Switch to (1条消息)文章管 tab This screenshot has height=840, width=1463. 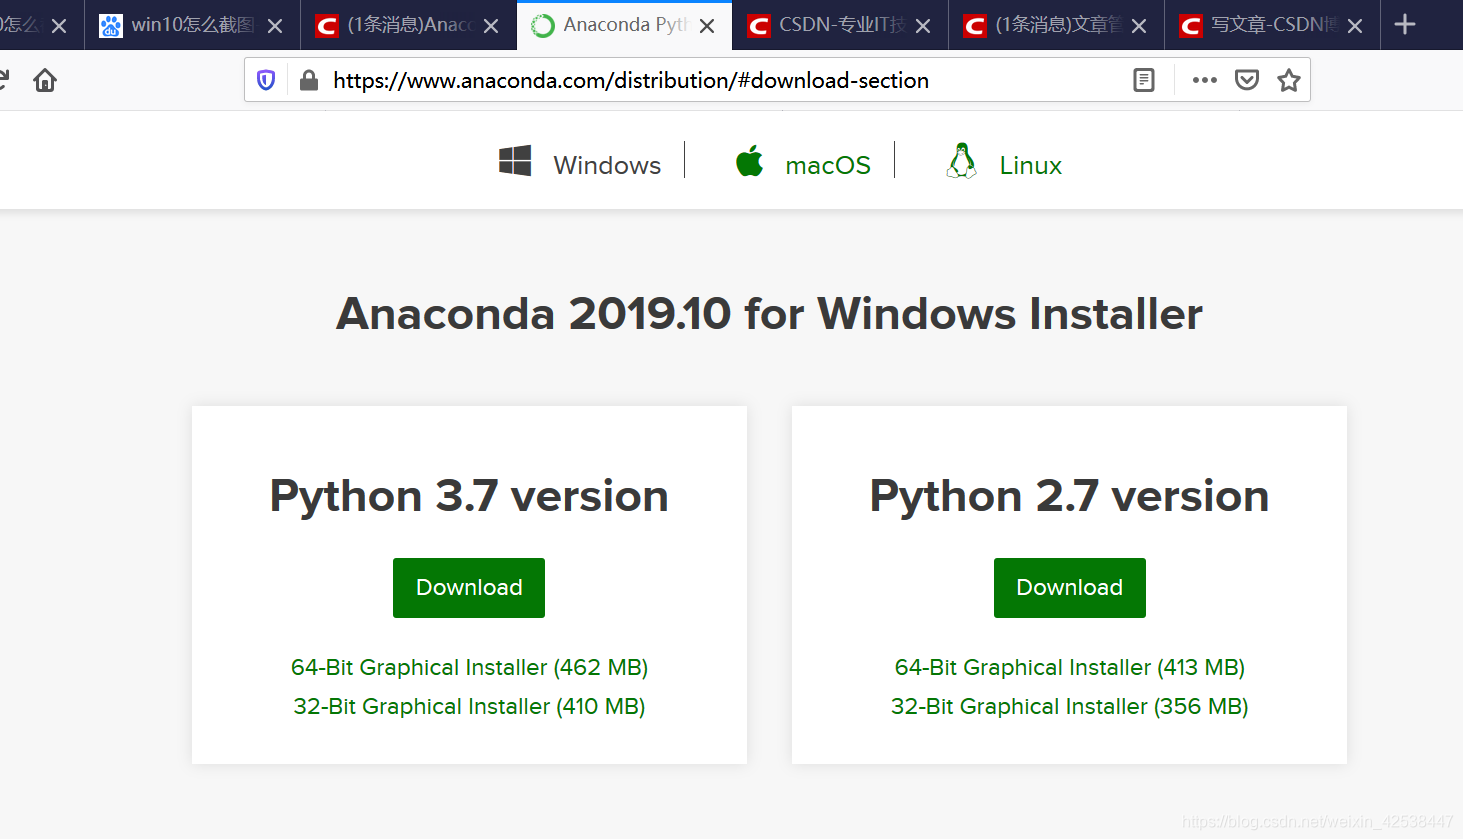pos(1056,25)
